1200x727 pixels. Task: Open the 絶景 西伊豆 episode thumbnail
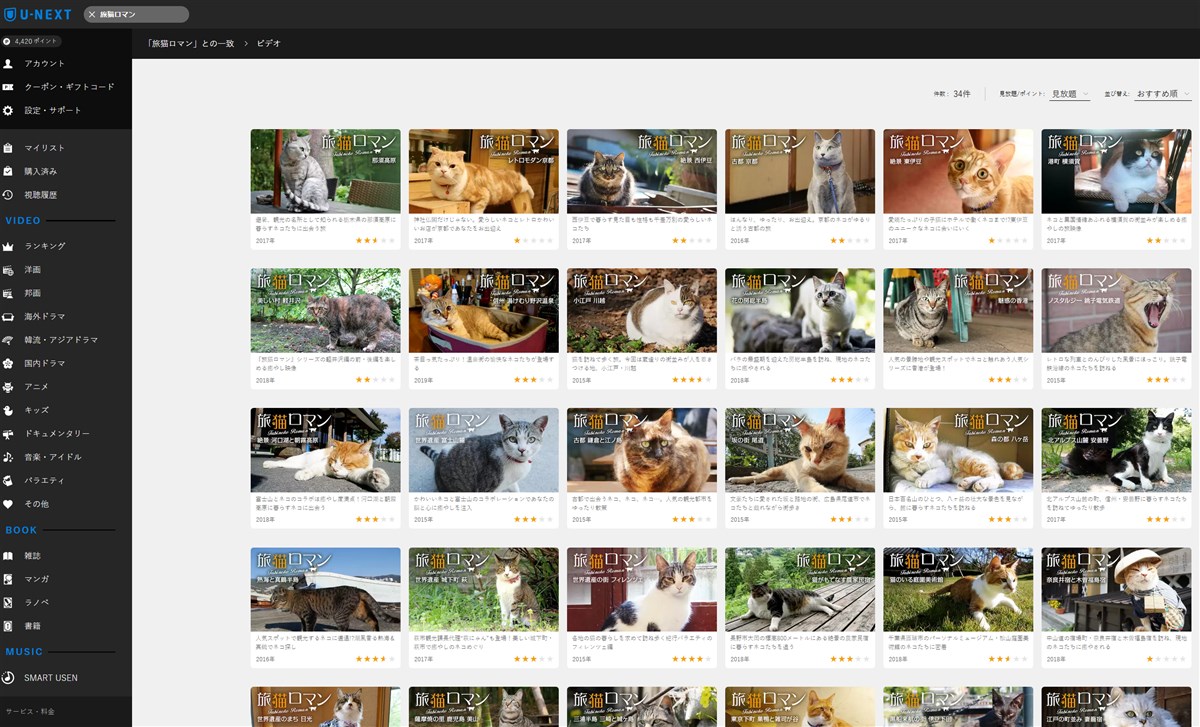(x=641, y=171)
